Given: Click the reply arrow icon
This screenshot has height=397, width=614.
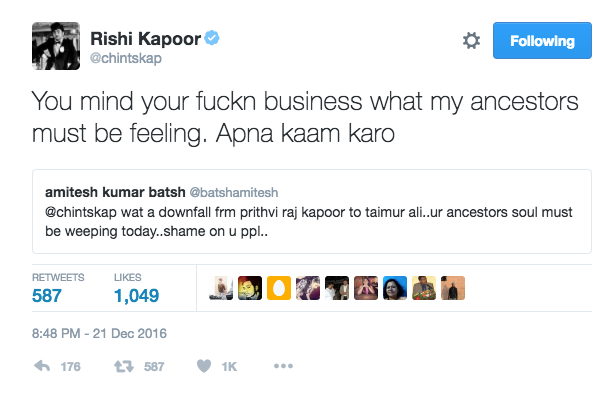Looking at the screenshot, I should pos(42,366).
